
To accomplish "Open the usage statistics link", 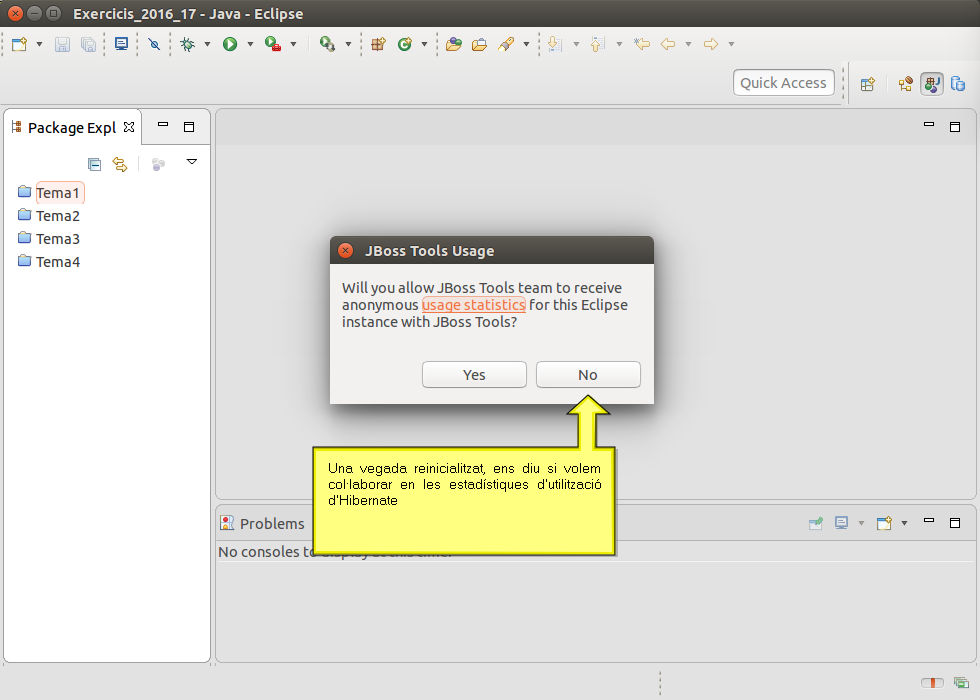I will [x=474, y=305].
